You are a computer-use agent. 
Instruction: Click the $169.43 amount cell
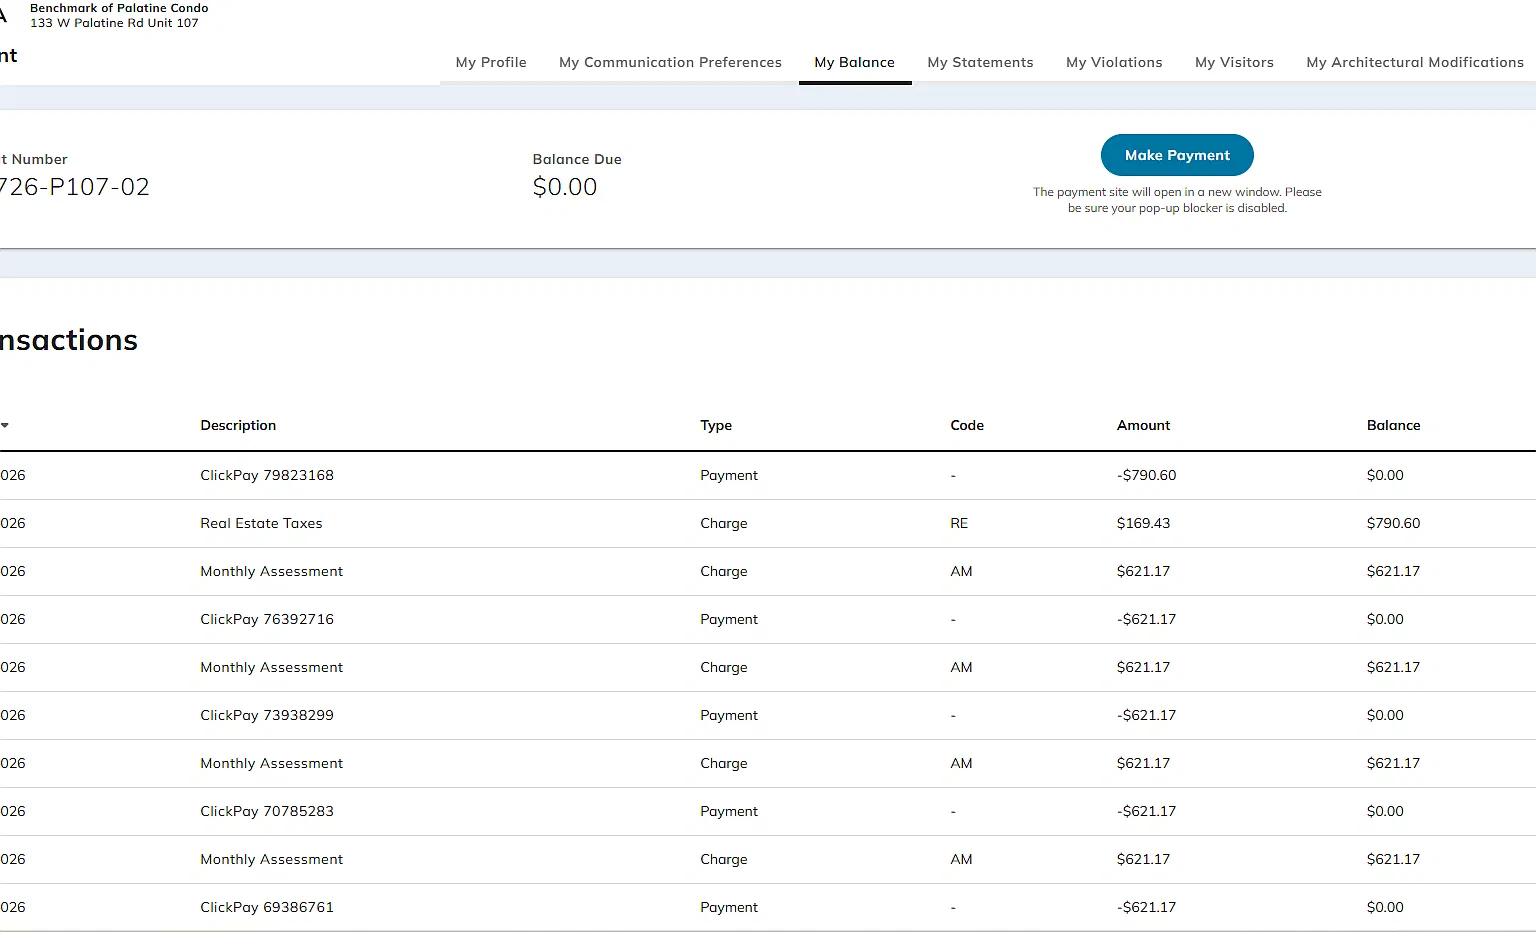click(1143, 523)
